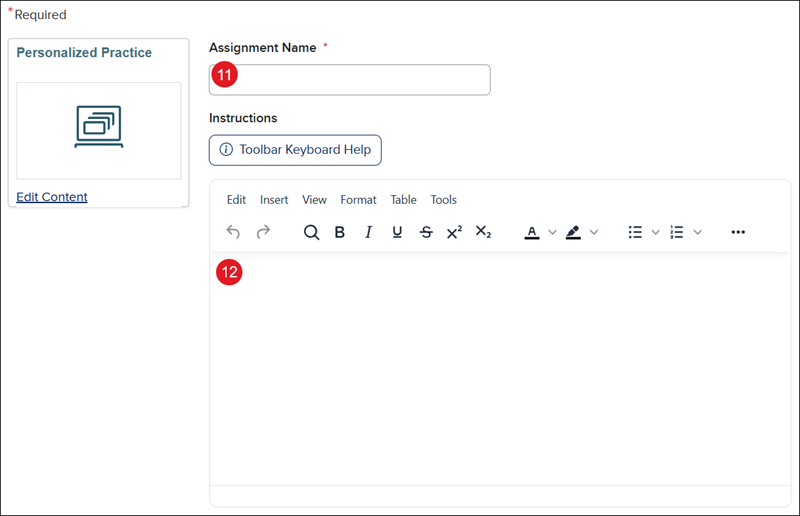
Task: Open Find and Replace magnifier icon
Action: pos(311,232)
